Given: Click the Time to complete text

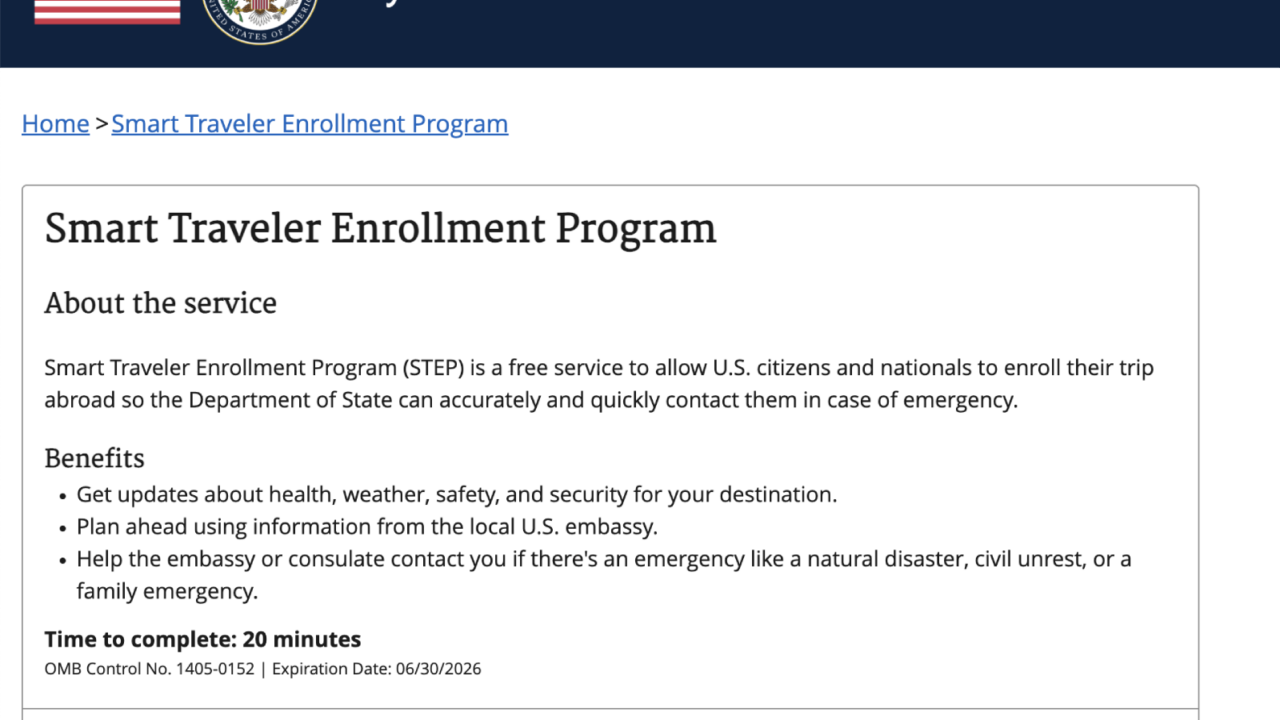Looking at the screenshot, I should [x=202, y=639].
